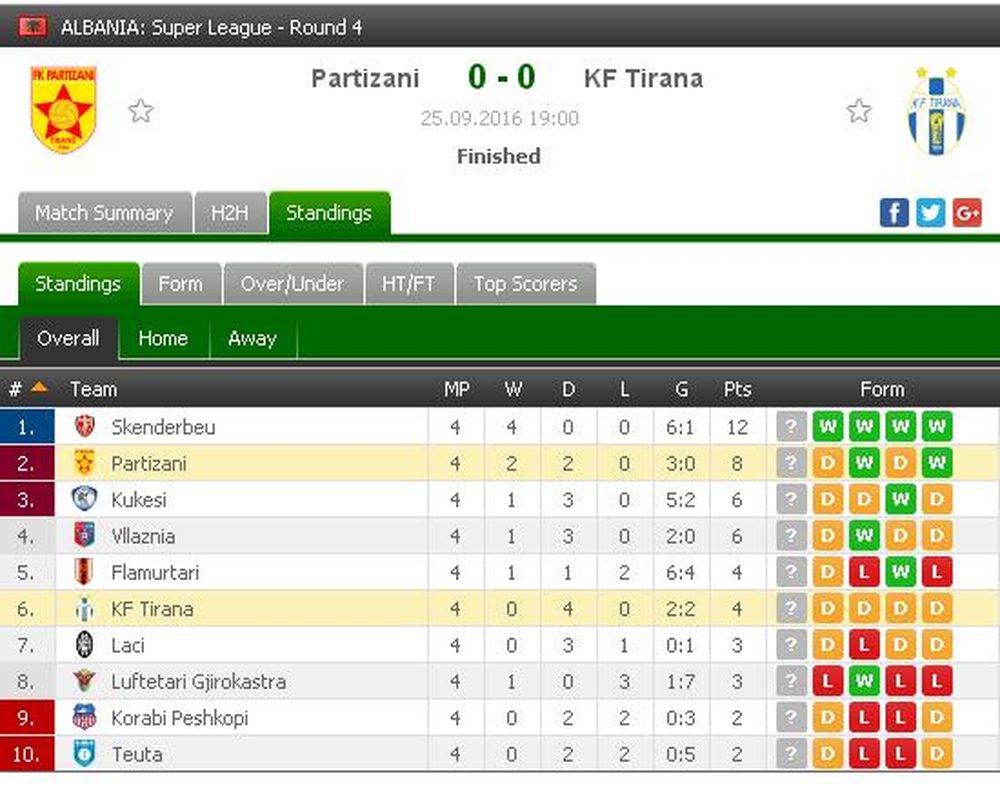1000x787 pixels.
Task: Switch to the Match Summary tab
Action: coord(105,213)
